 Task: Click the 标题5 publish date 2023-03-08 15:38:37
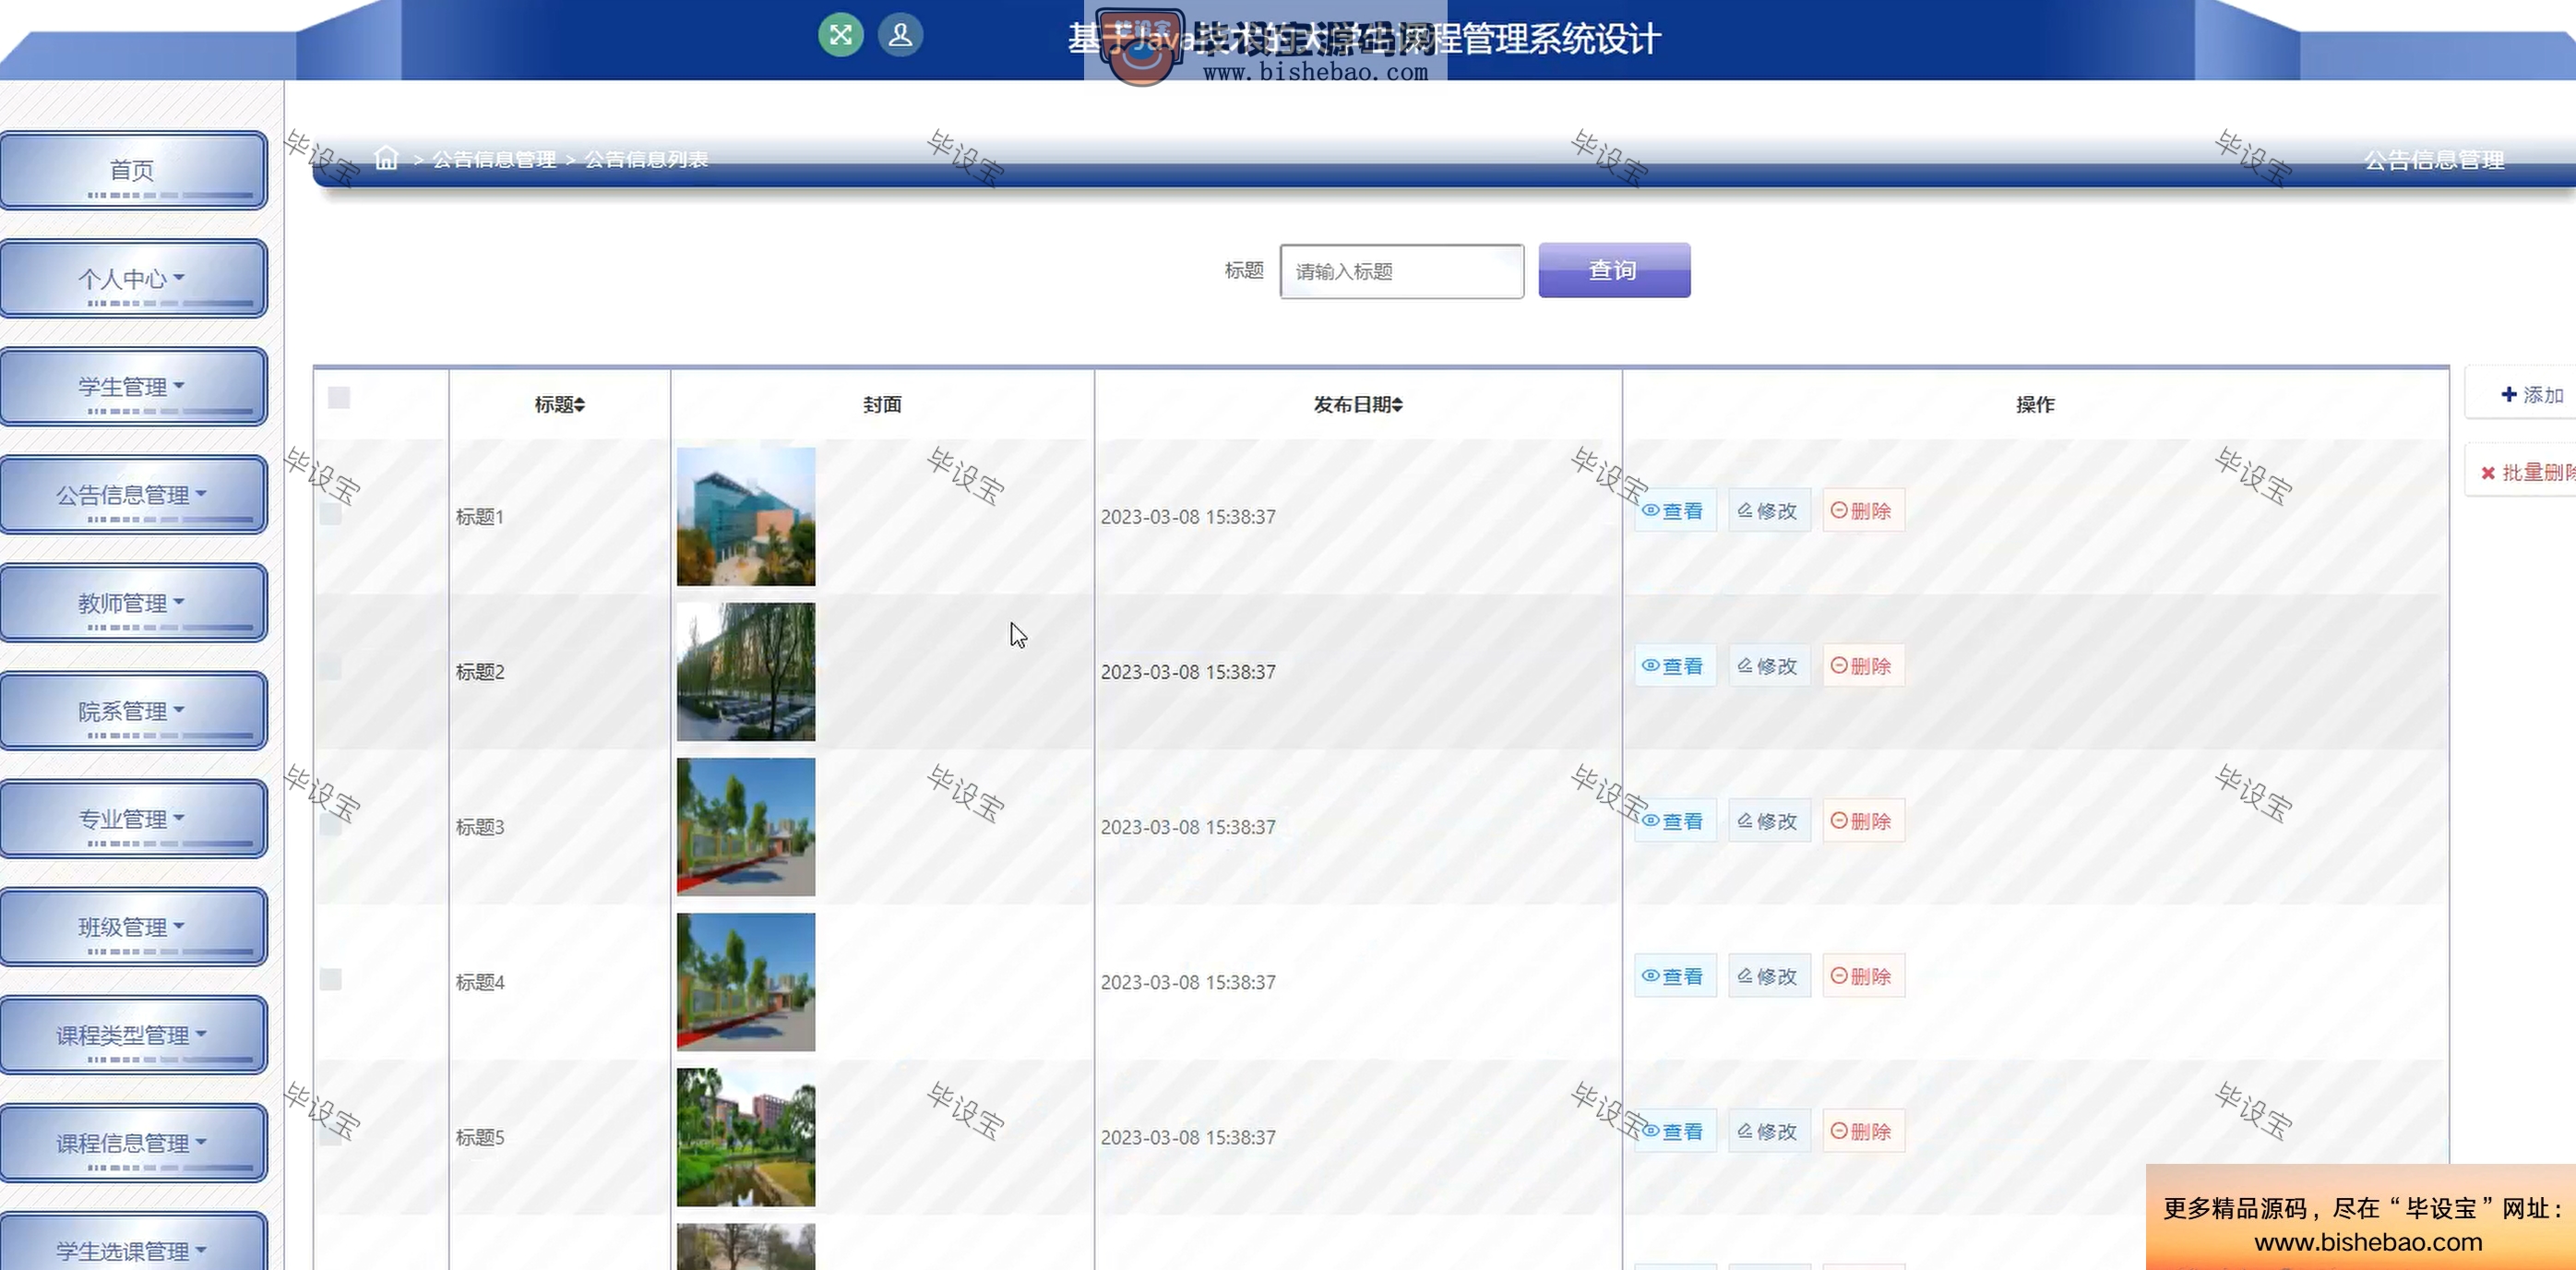1188,1137
